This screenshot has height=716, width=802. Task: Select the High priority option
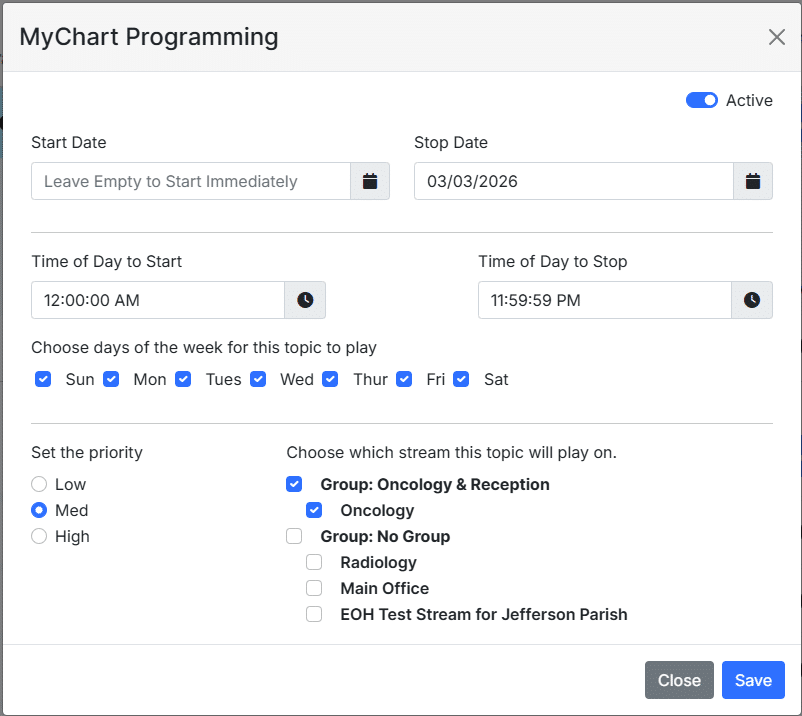pyautogui.click(x=39, y=536)
